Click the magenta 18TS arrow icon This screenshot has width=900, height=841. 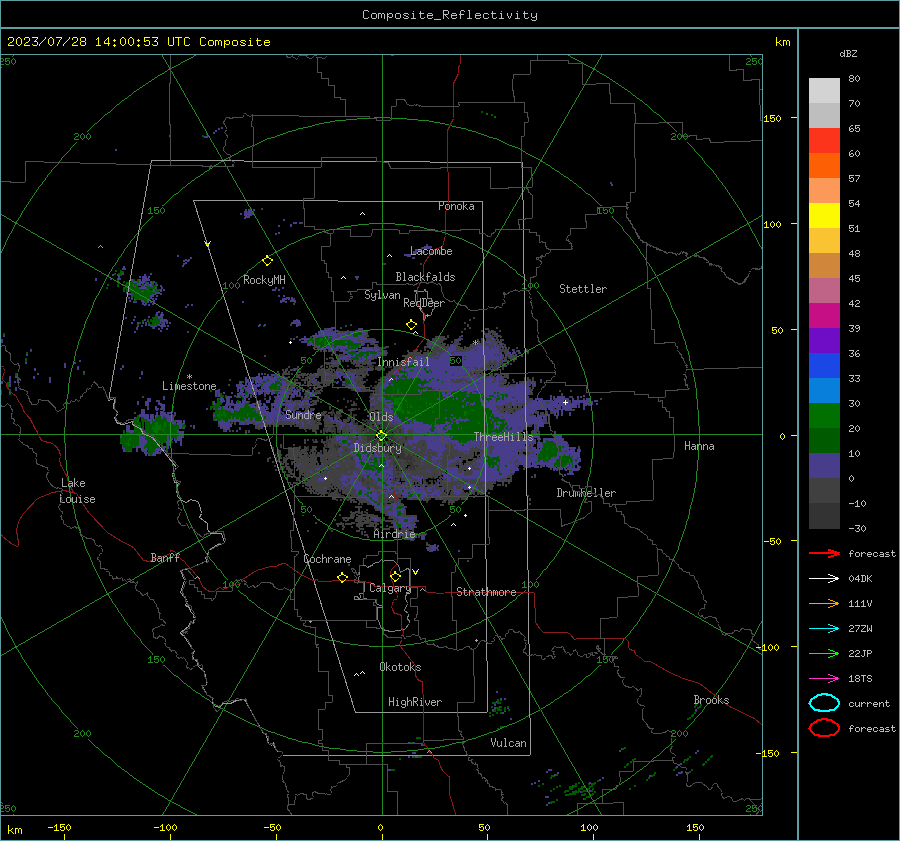point(824,678)
